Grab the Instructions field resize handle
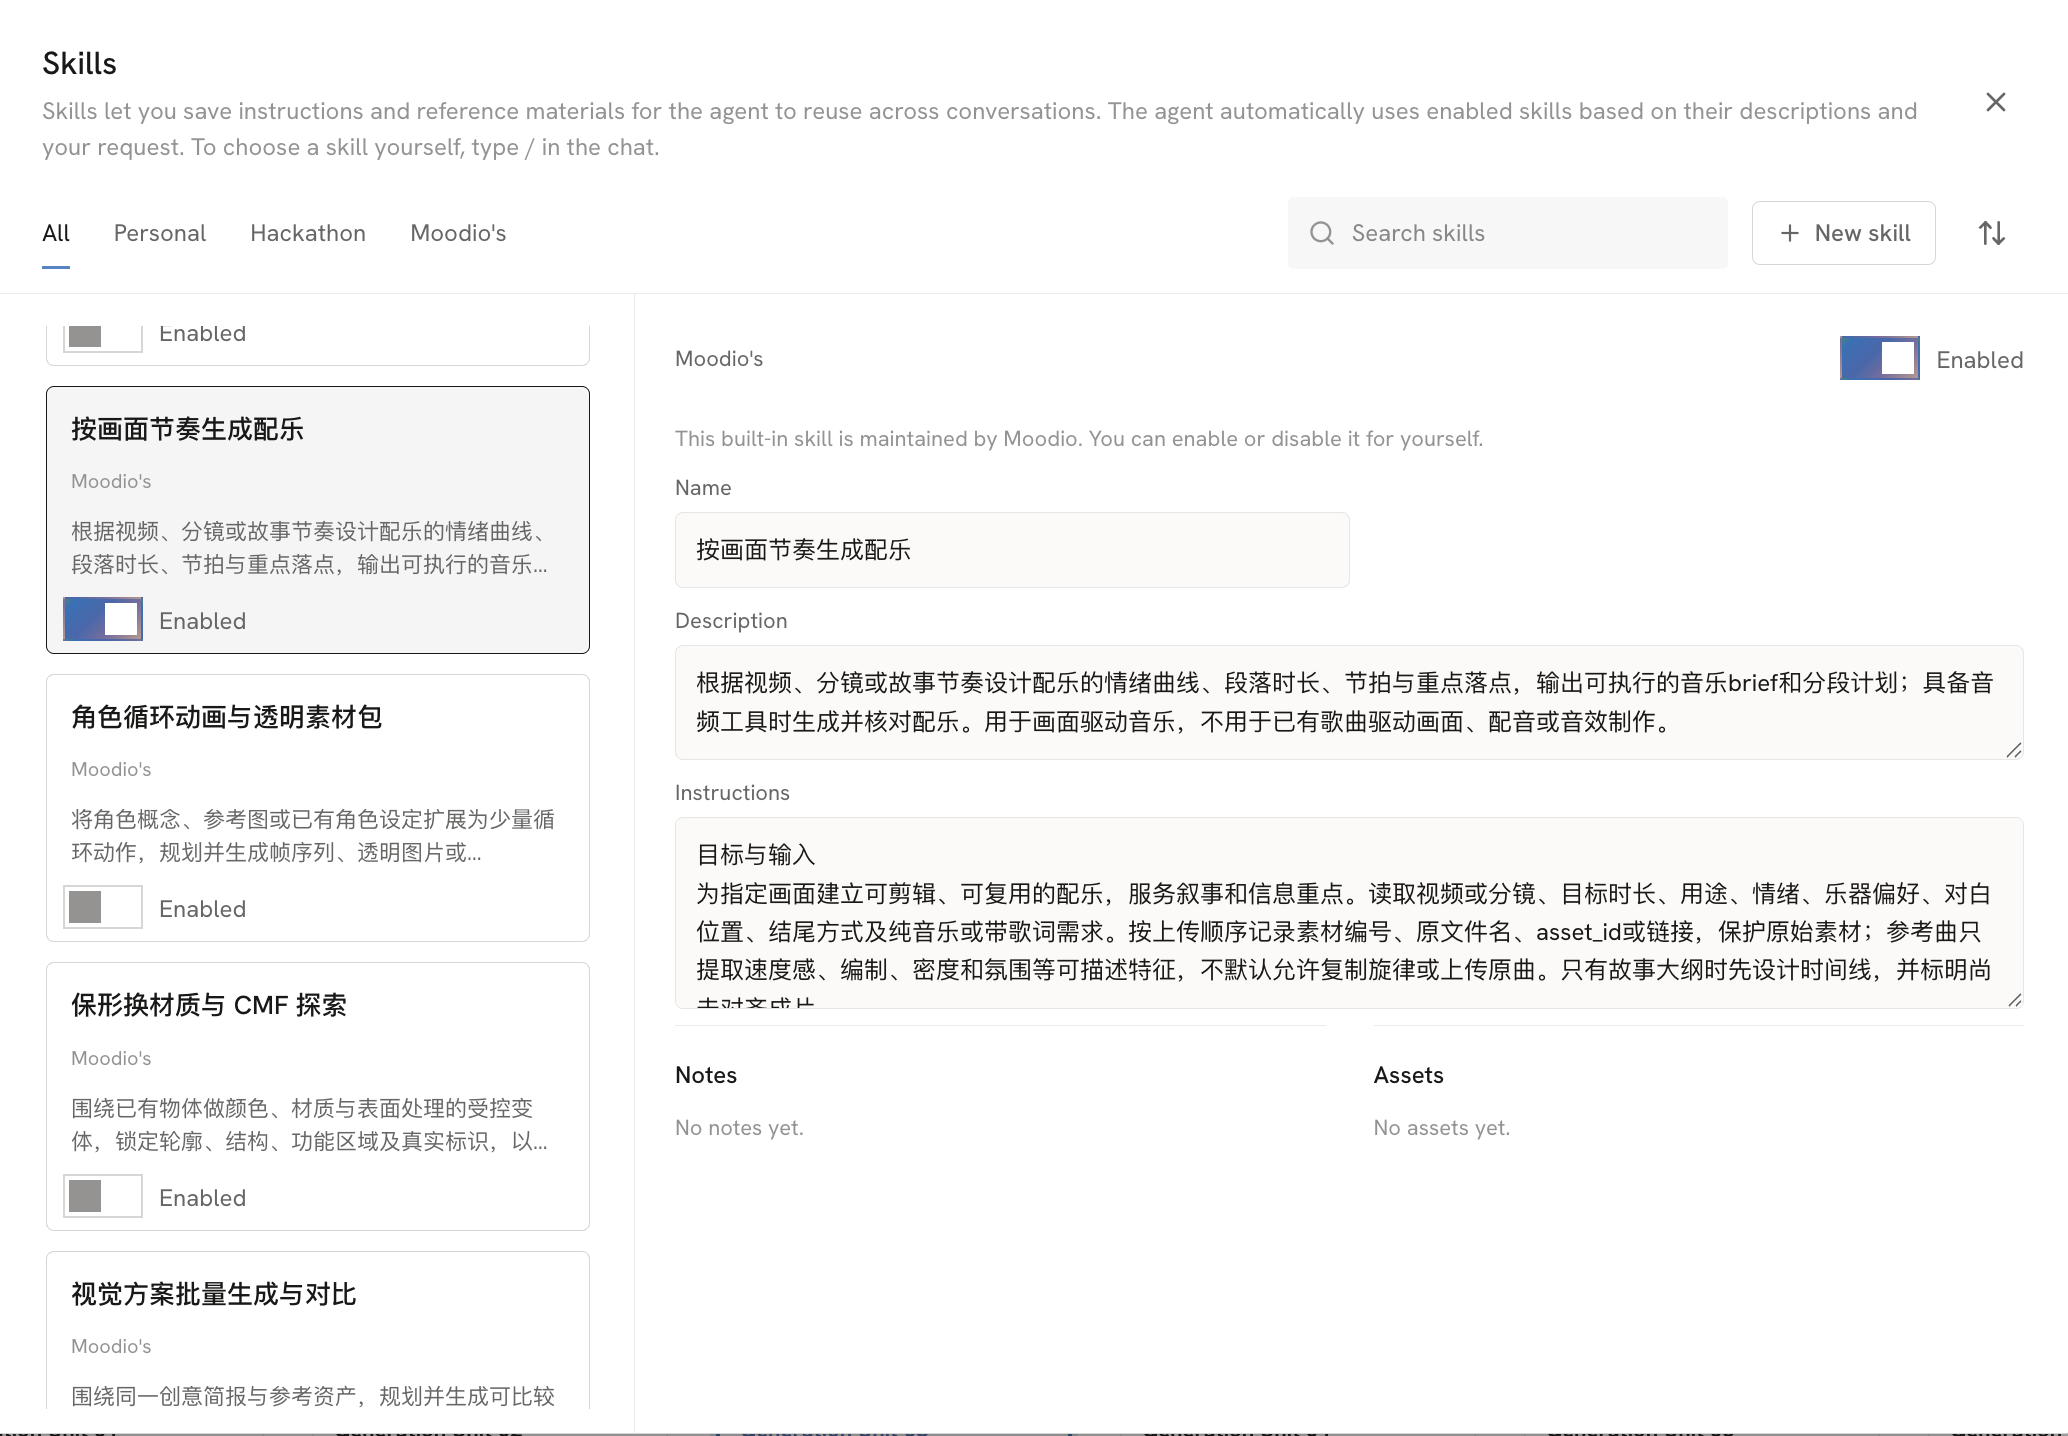The height and width of the screenshot is (1436, 2068). tap(2014, 999)
